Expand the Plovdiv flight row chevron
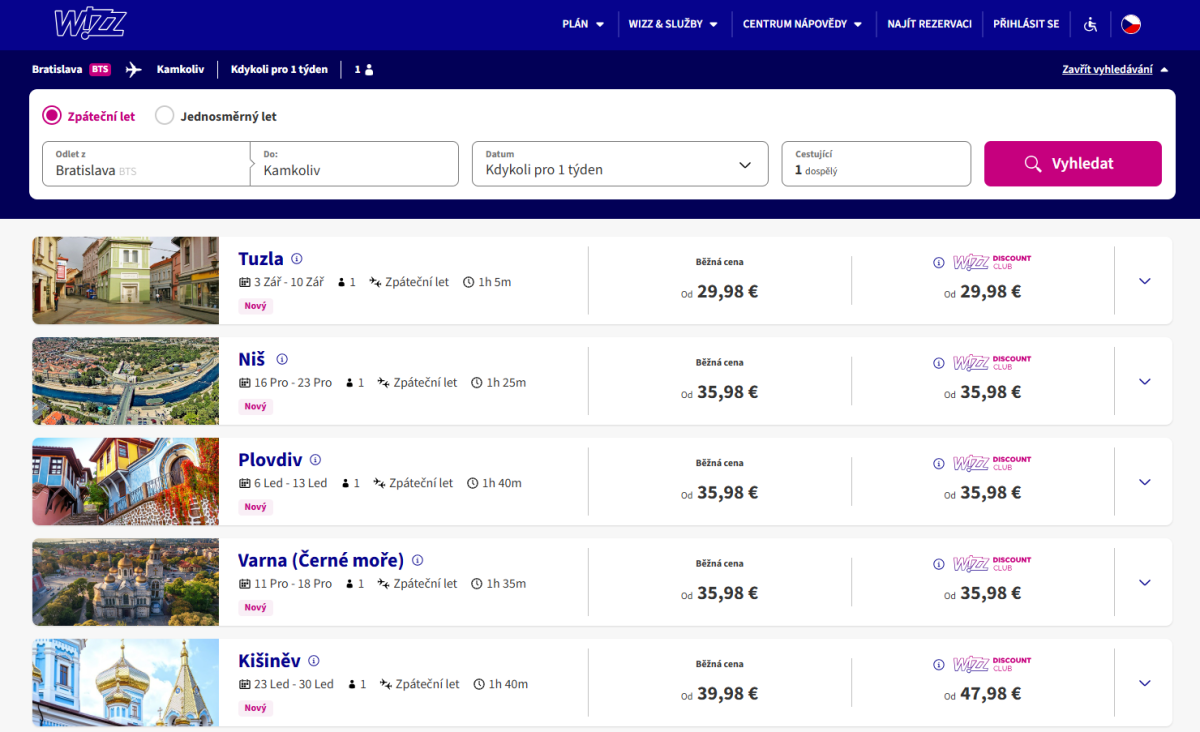1200x732 pixels. point(1145,482)
